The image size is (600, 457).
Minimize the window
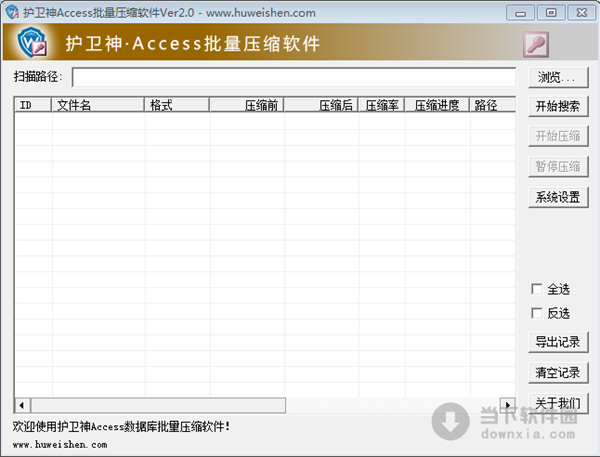pyautogui.click(x=520, y=13)
